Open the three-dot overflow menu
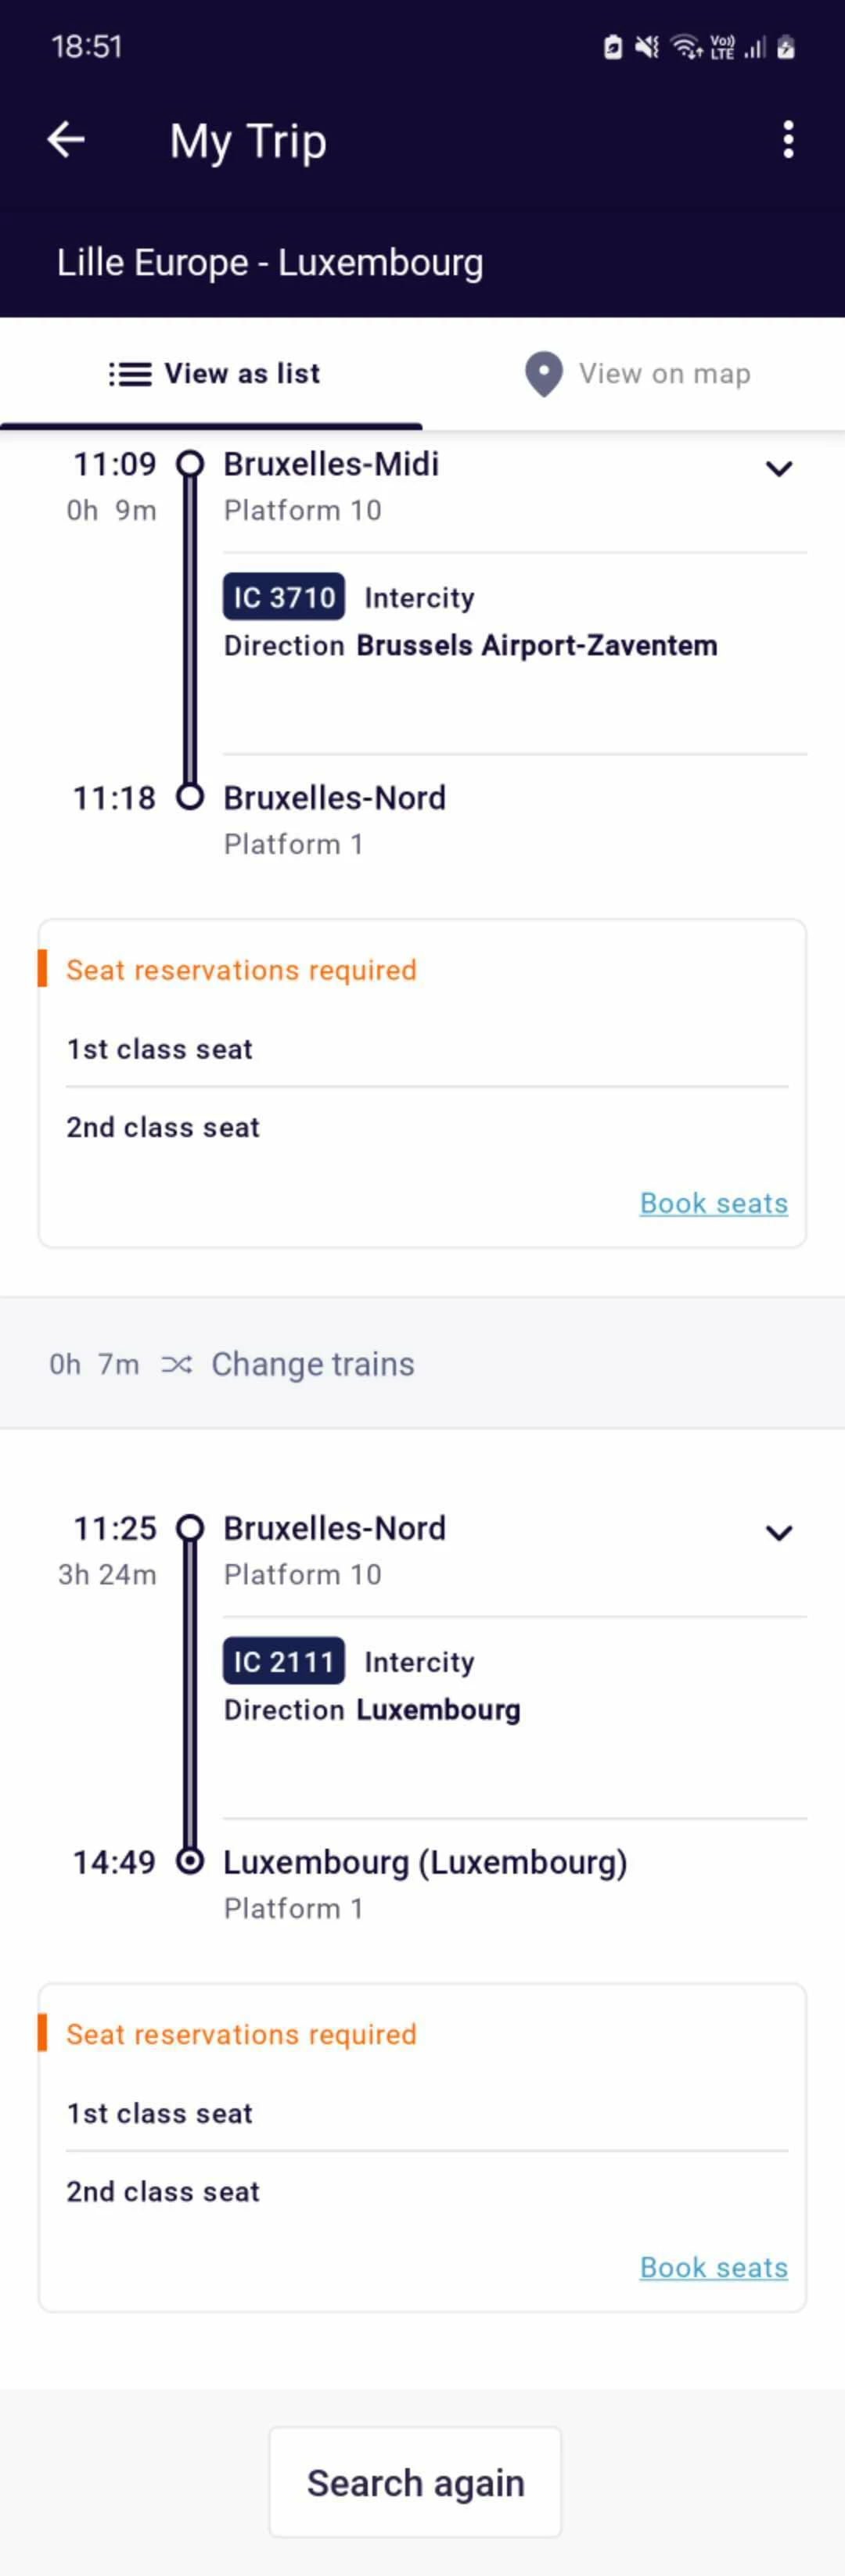 pos(788,140)
